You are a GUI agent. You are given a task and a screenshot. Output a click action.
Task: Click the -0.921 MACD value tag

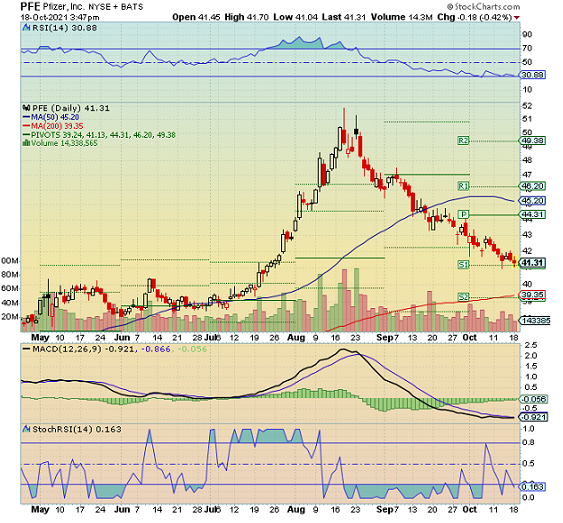click(534, 417)
